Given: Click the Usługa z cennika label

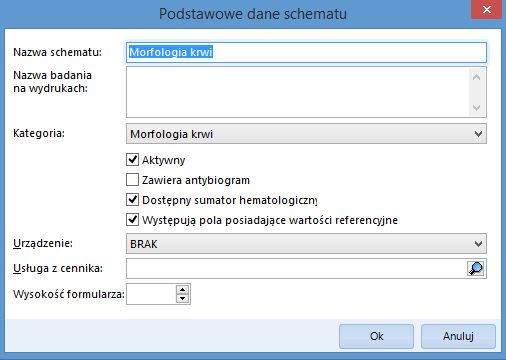Looking at the screenshot, I should [x=58, y=268].
